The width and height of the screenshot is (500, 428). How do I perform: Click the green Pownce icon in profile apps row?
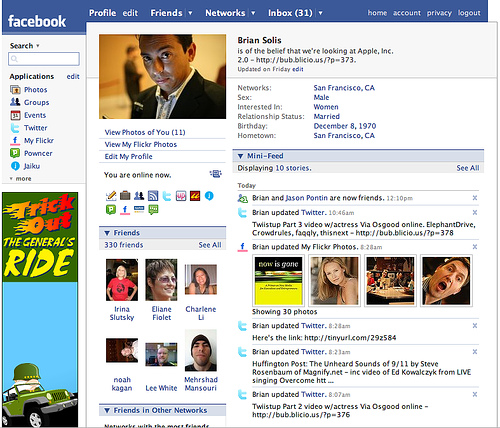tap(111, 210)
